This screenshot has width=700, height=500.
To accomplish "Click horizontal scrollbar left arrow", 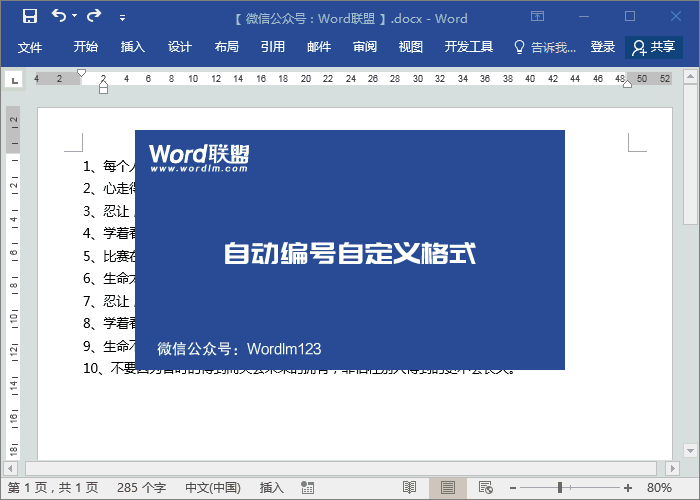I will [10, 468].
